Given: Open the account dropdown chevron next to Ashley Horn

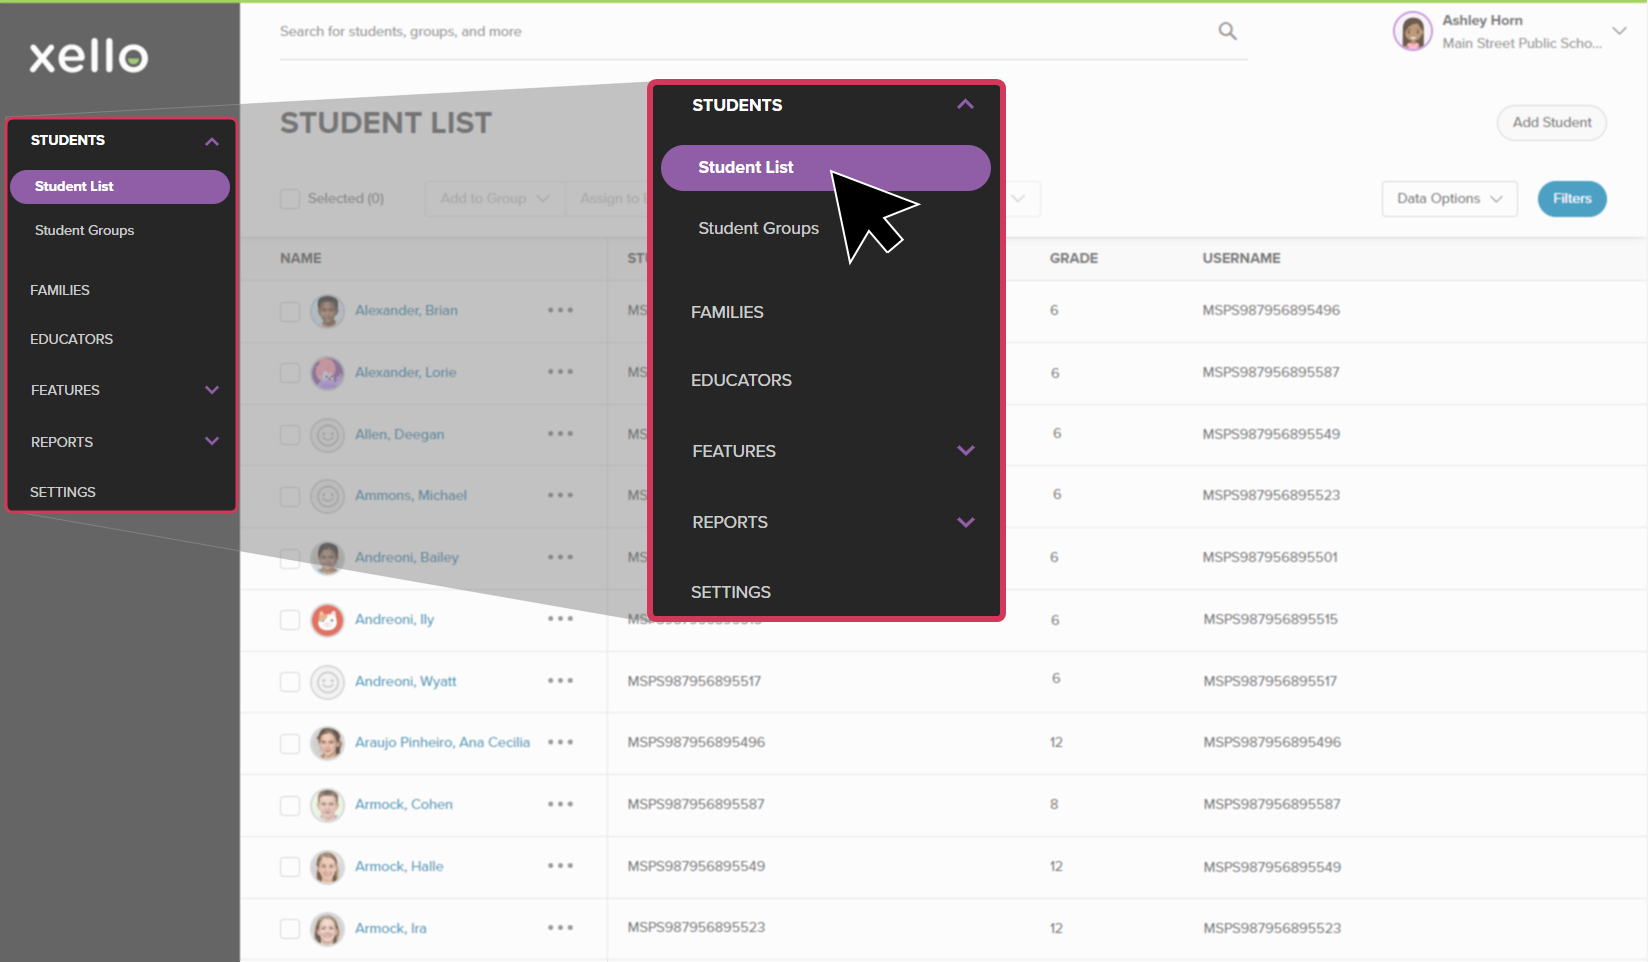Looking at the screenshot, I should (1619, 31).
